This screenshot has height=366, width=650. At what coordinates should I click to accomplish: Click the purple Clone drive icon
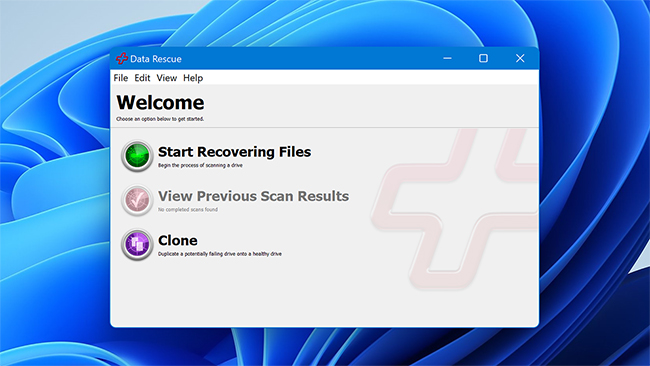137,245
